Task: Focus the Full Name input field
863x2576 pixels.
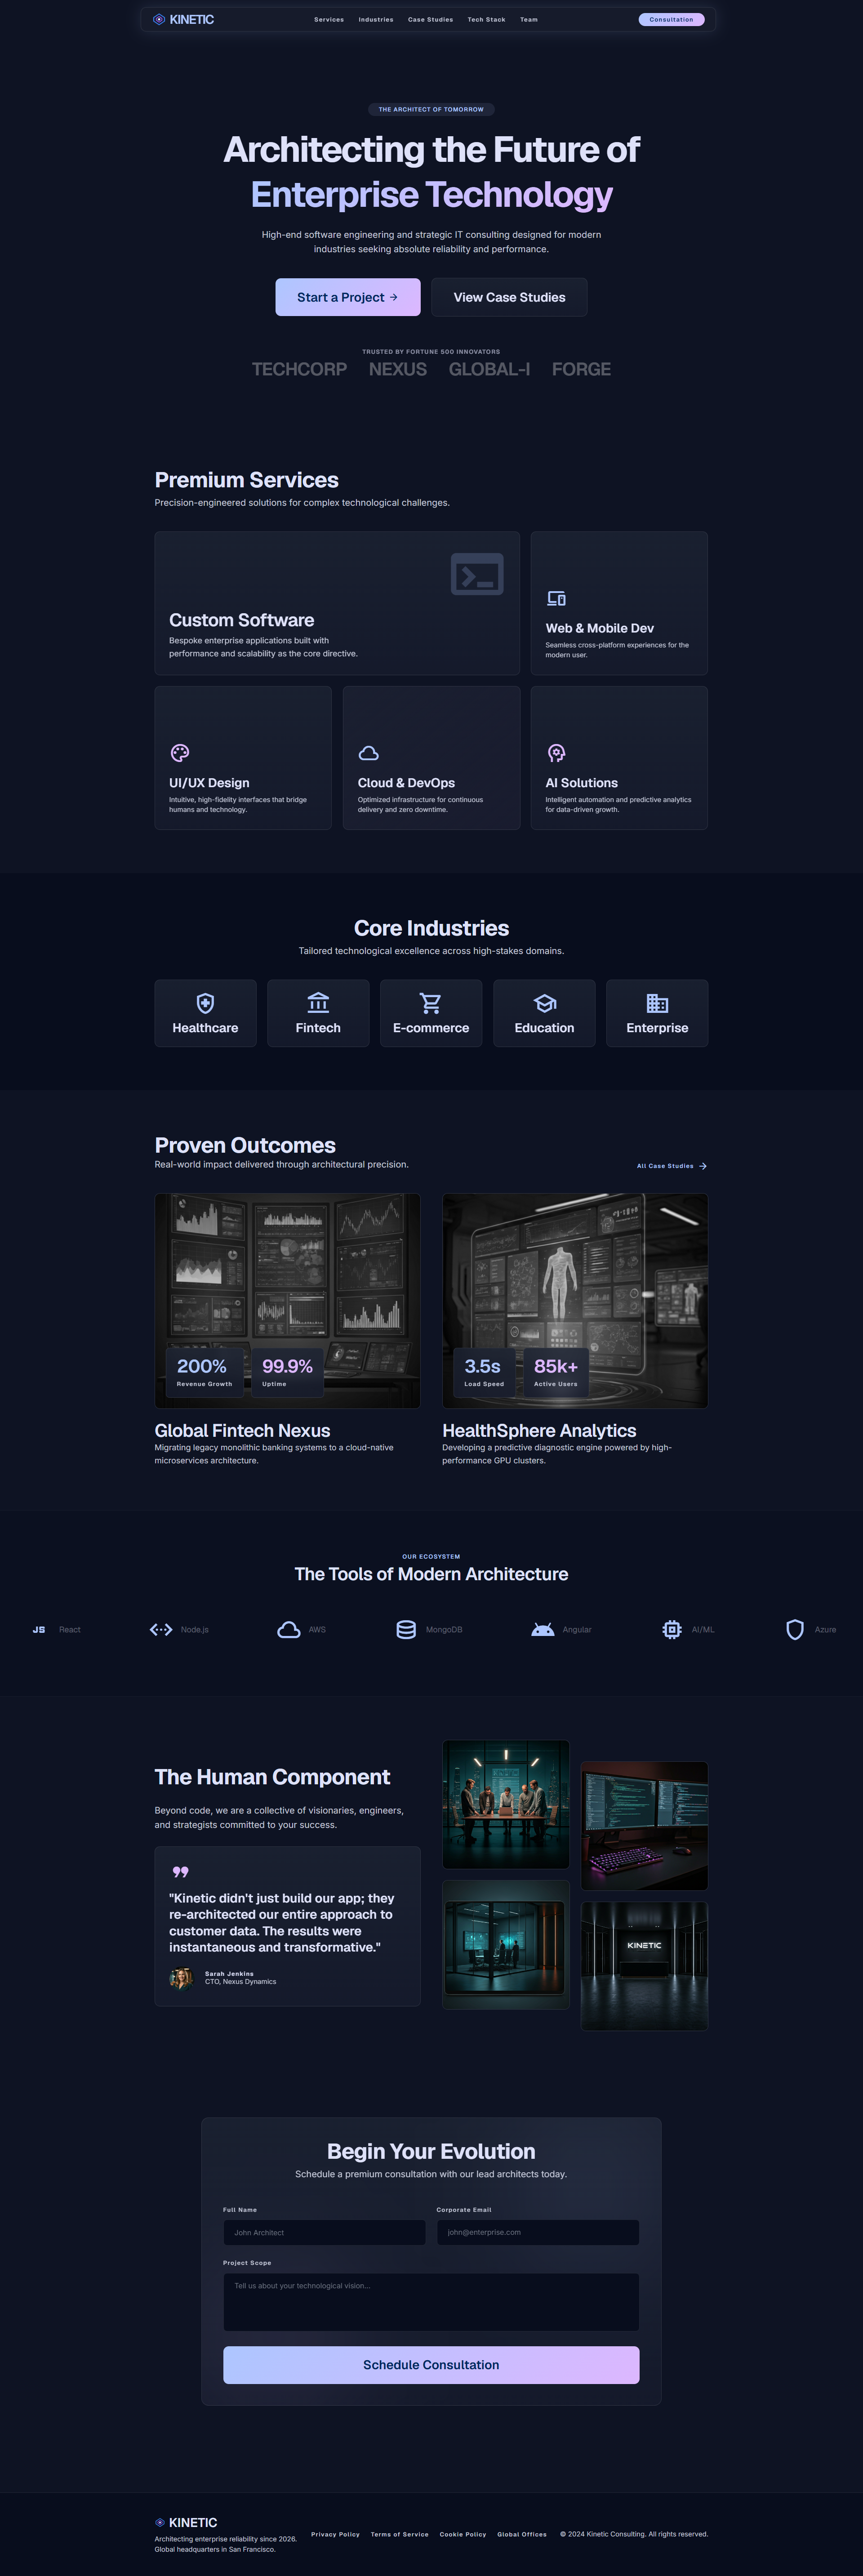Action: 324,2232
